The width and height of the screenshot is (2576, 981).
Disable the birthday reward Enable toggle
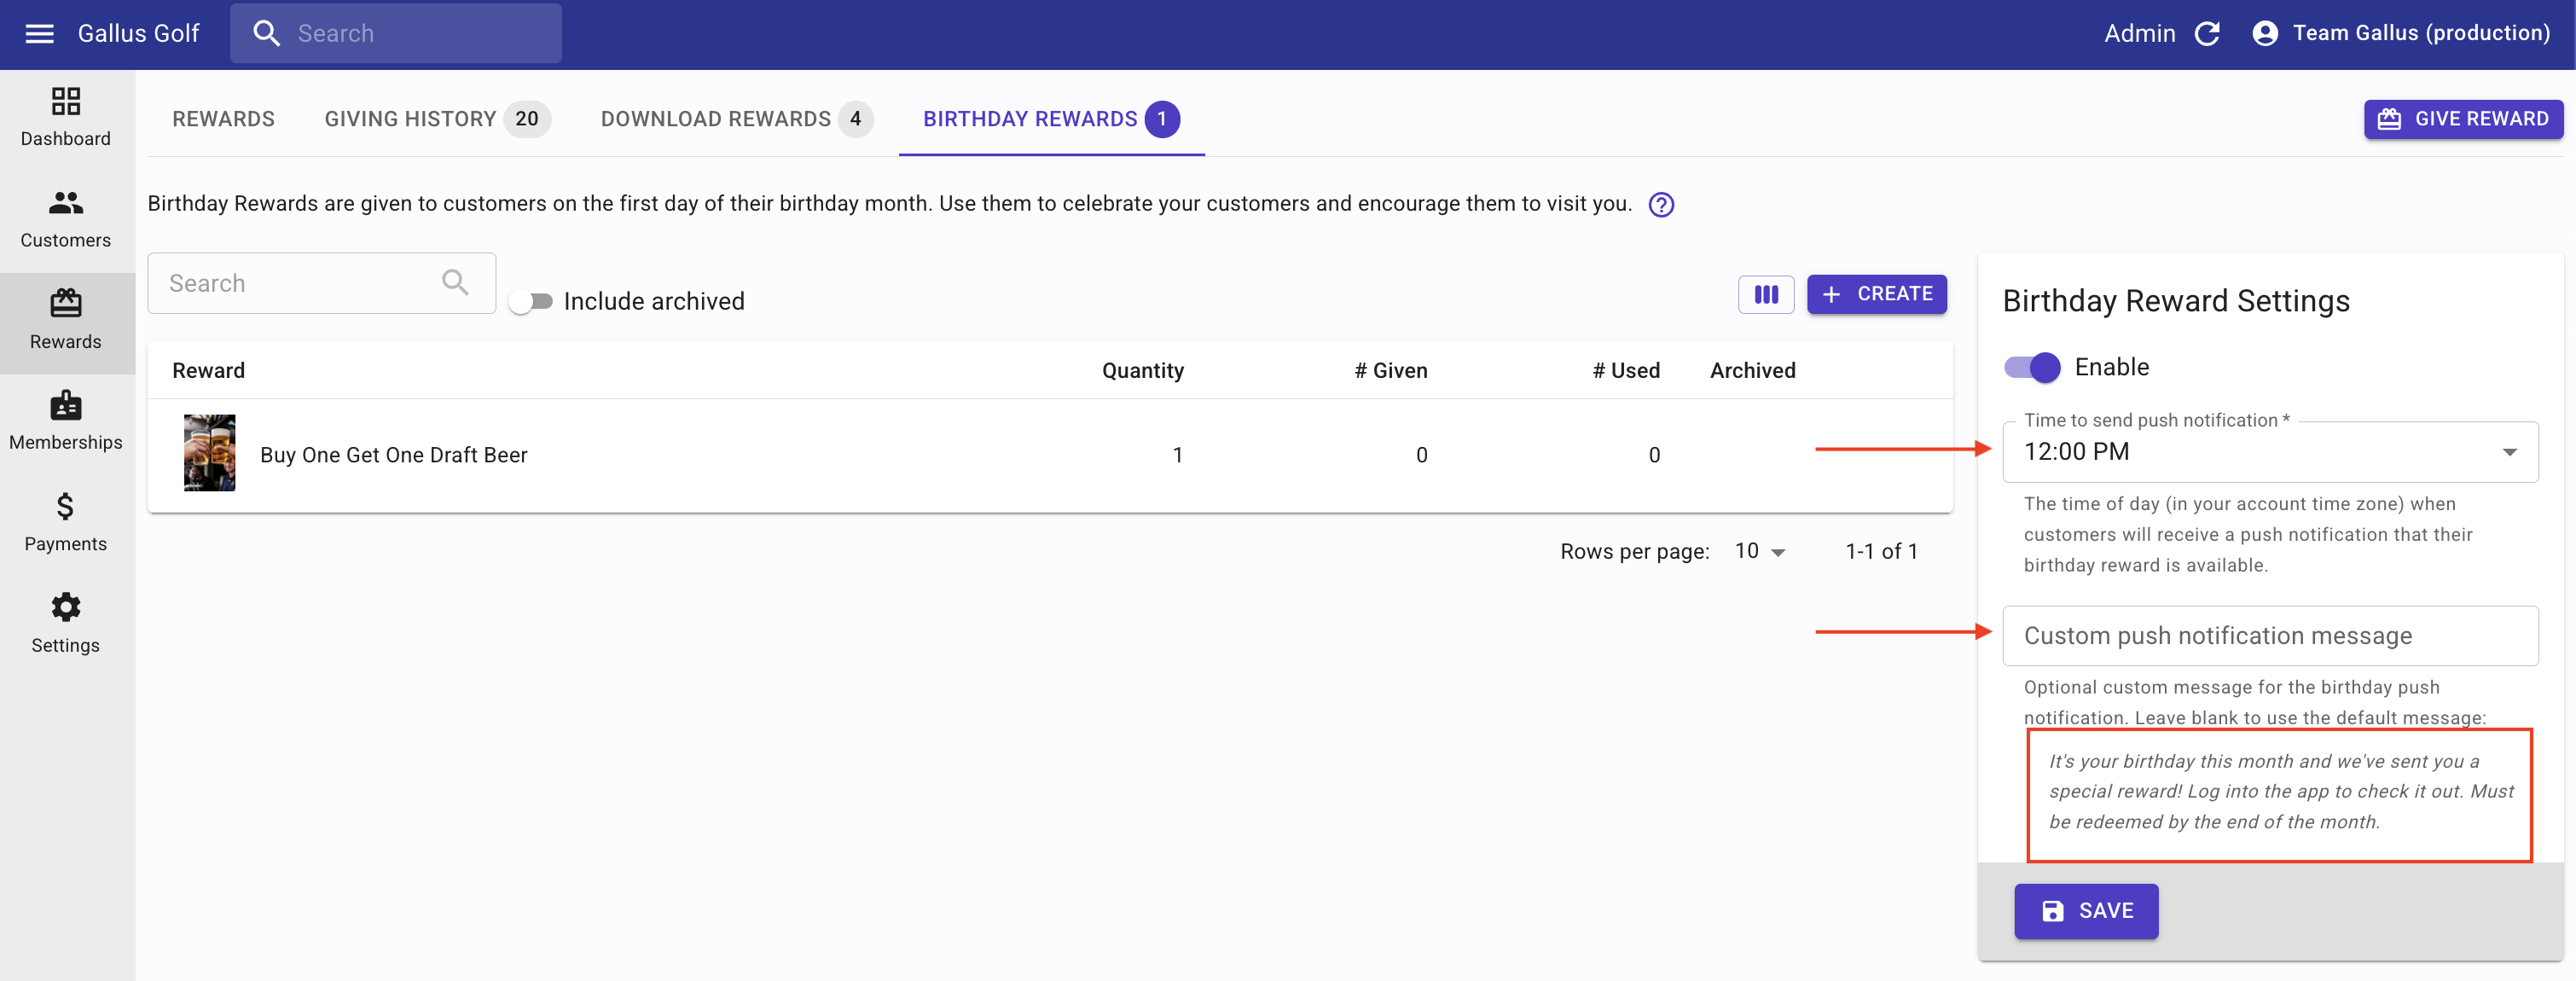(x=2032, y=367)
